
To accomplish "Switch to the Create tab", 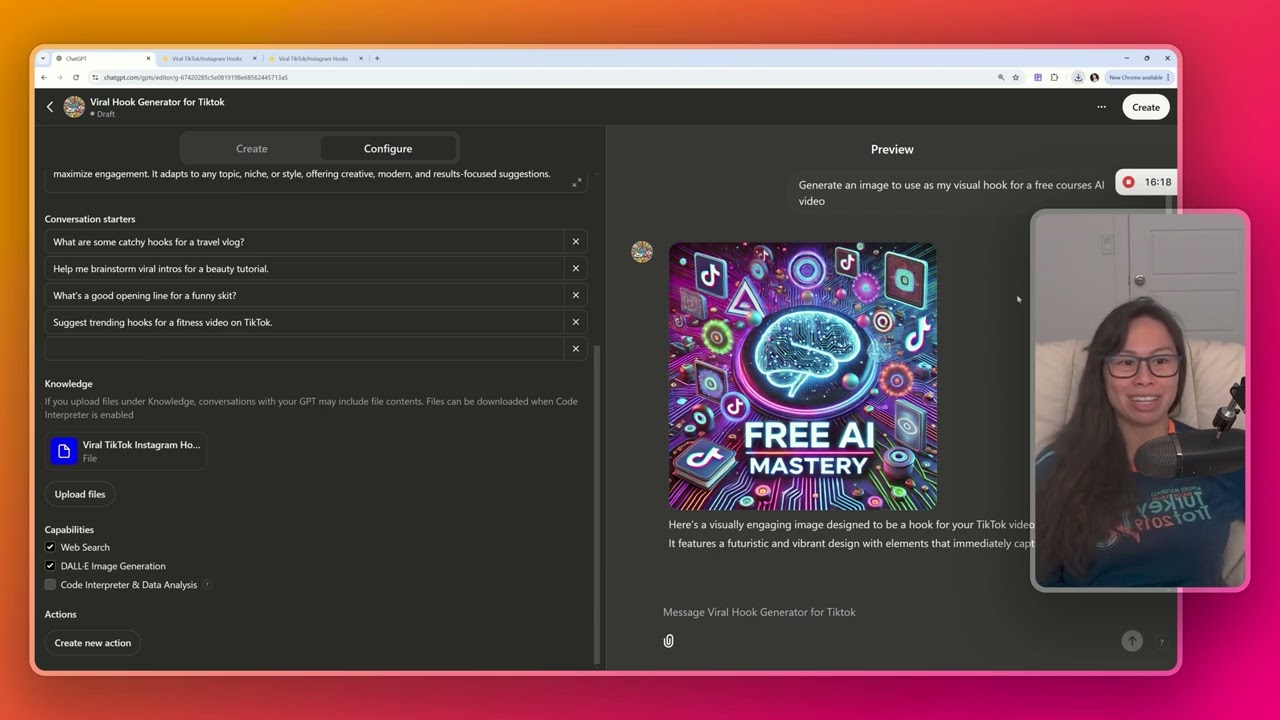I will [252, 148].
